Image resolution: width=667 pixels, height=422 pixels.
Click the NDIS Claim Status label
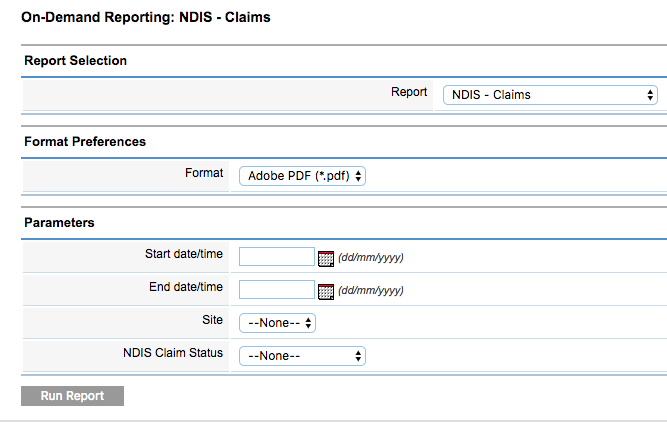[173, 353]
